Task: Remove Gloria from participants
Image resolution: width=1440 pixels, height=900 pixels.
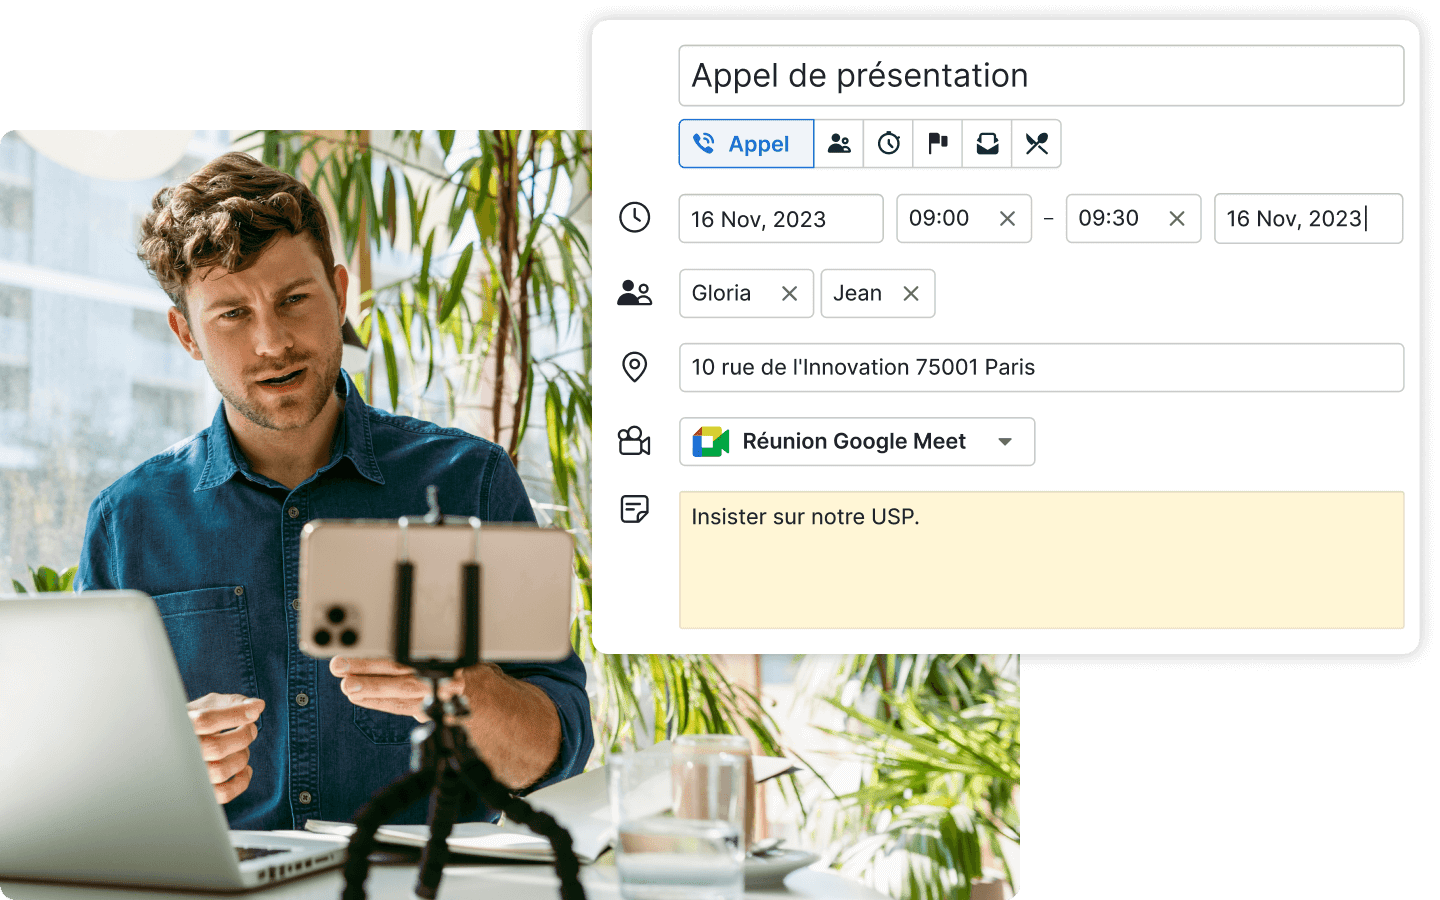Action: click(789, 294)
